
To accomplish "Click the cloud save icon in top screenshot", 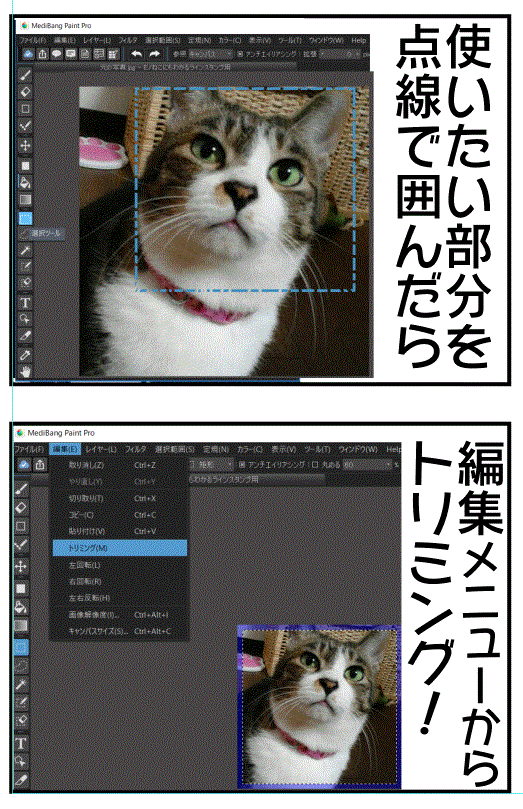I will (28, 54).
